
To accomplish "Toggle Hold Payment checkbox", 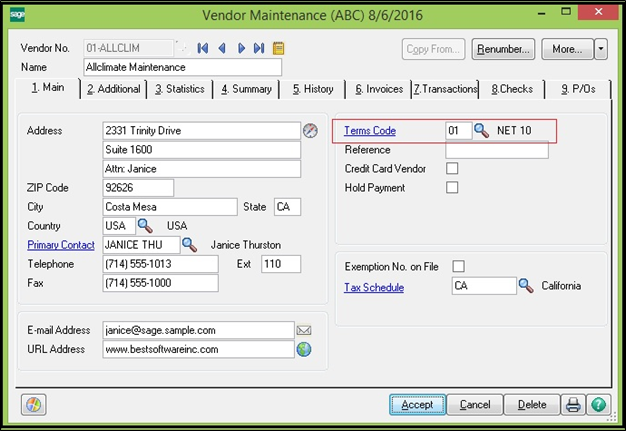I will pos(452,188).
